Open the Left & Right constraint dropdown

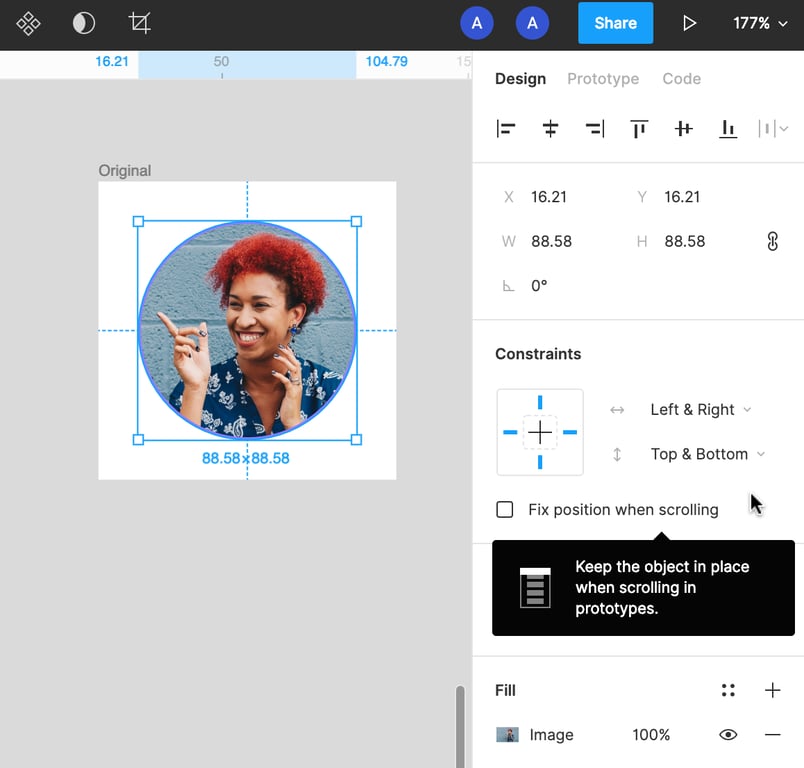[x=700, y=410]
